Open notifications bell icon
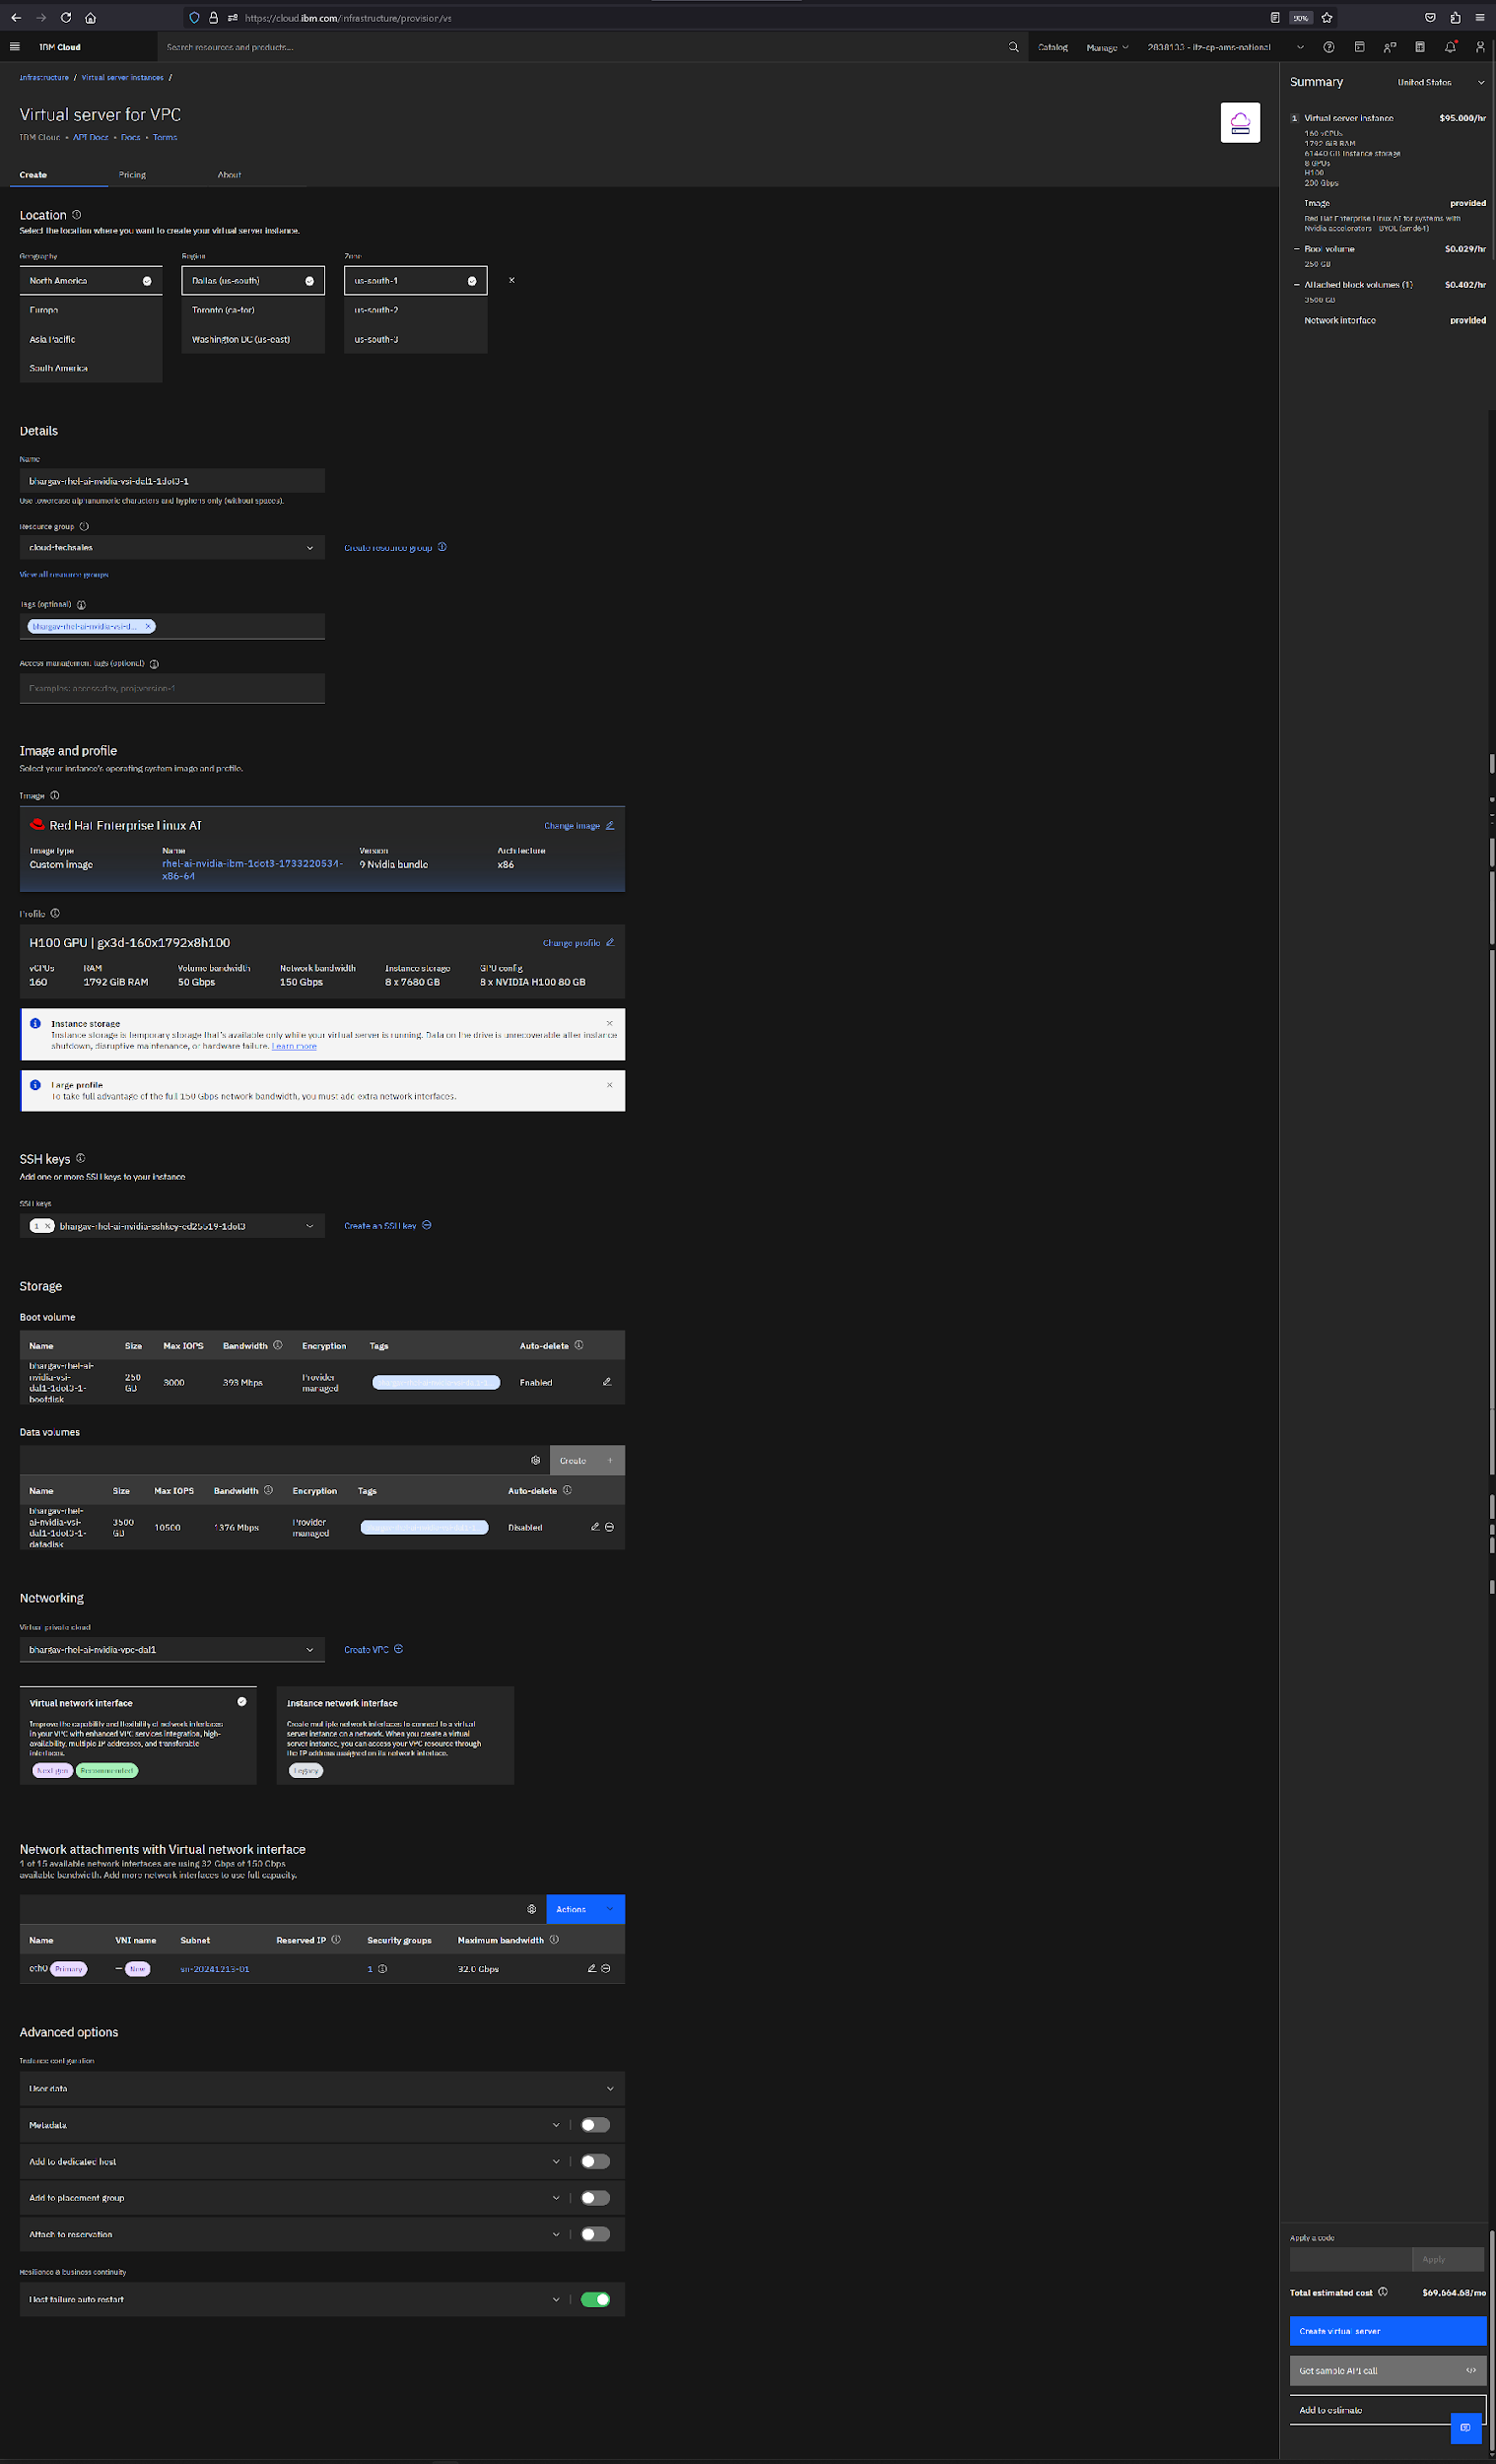Screen dimensions: 1496x2464 click(1450, 47)
